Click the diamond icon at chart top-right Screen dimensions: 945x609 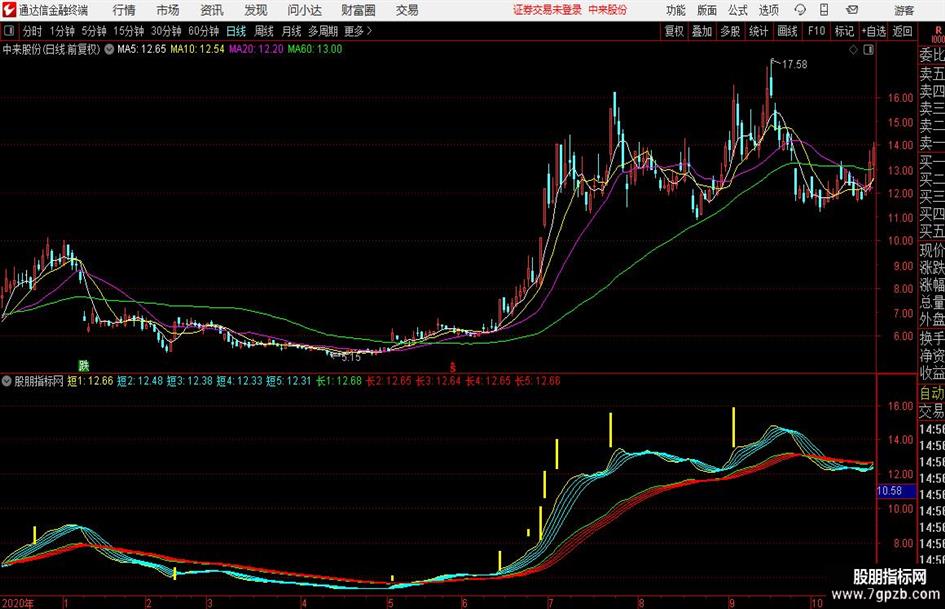tap(853, 50)
